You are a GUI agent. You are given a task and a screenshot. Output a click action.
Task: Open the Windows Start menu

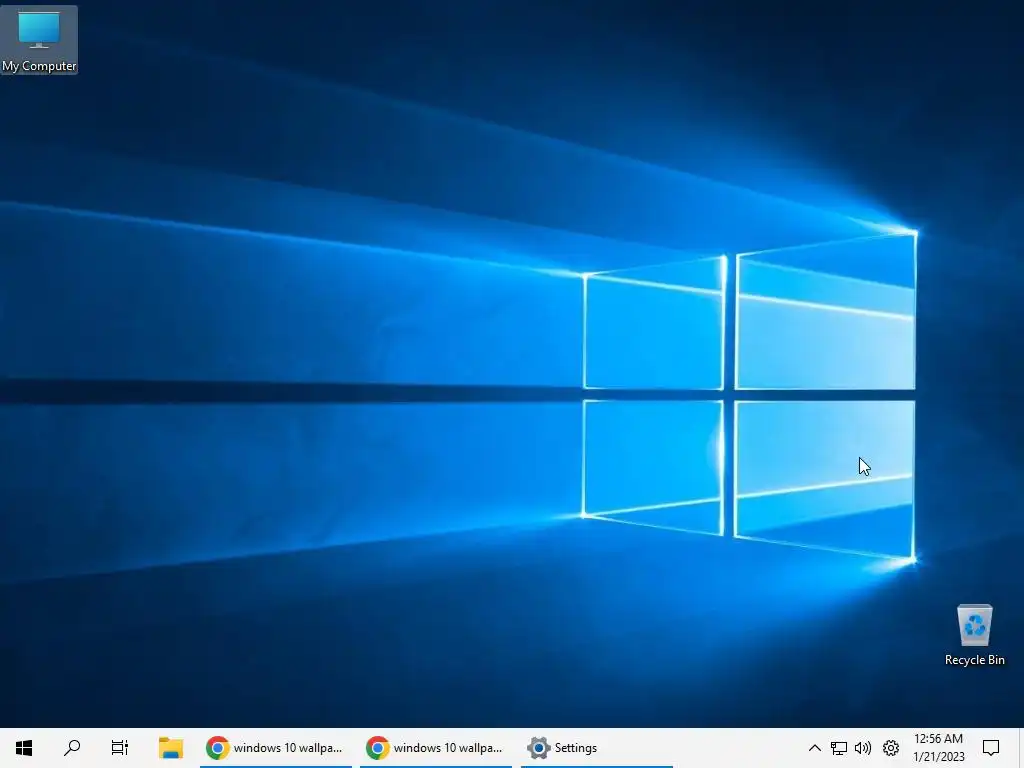pyautogui.click(x=24, y=748)
